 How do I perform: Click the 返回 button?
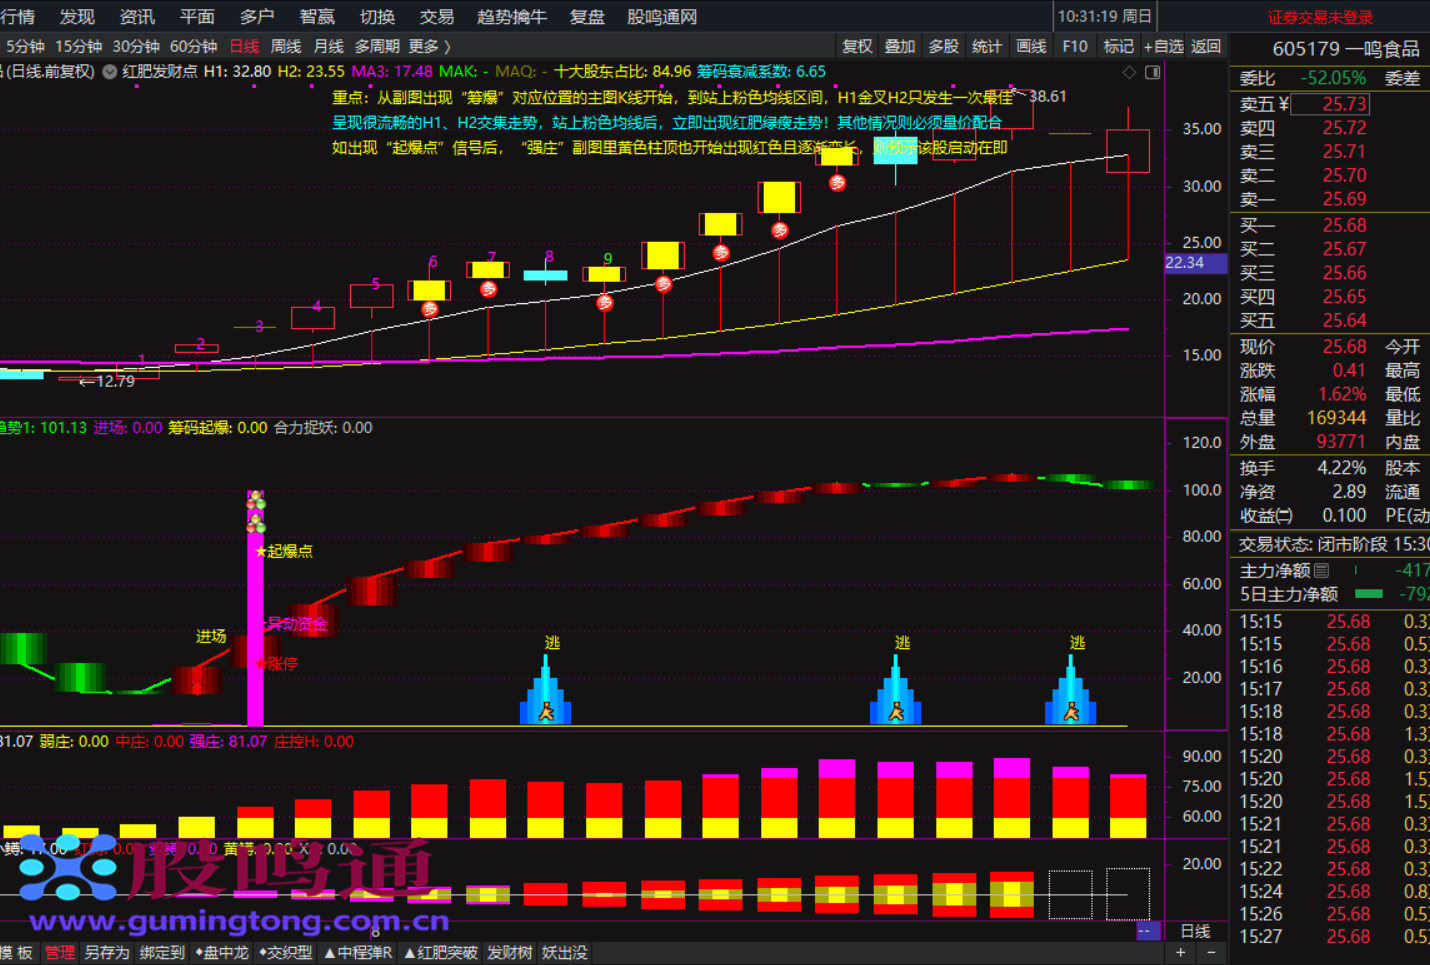(1206, 46)
